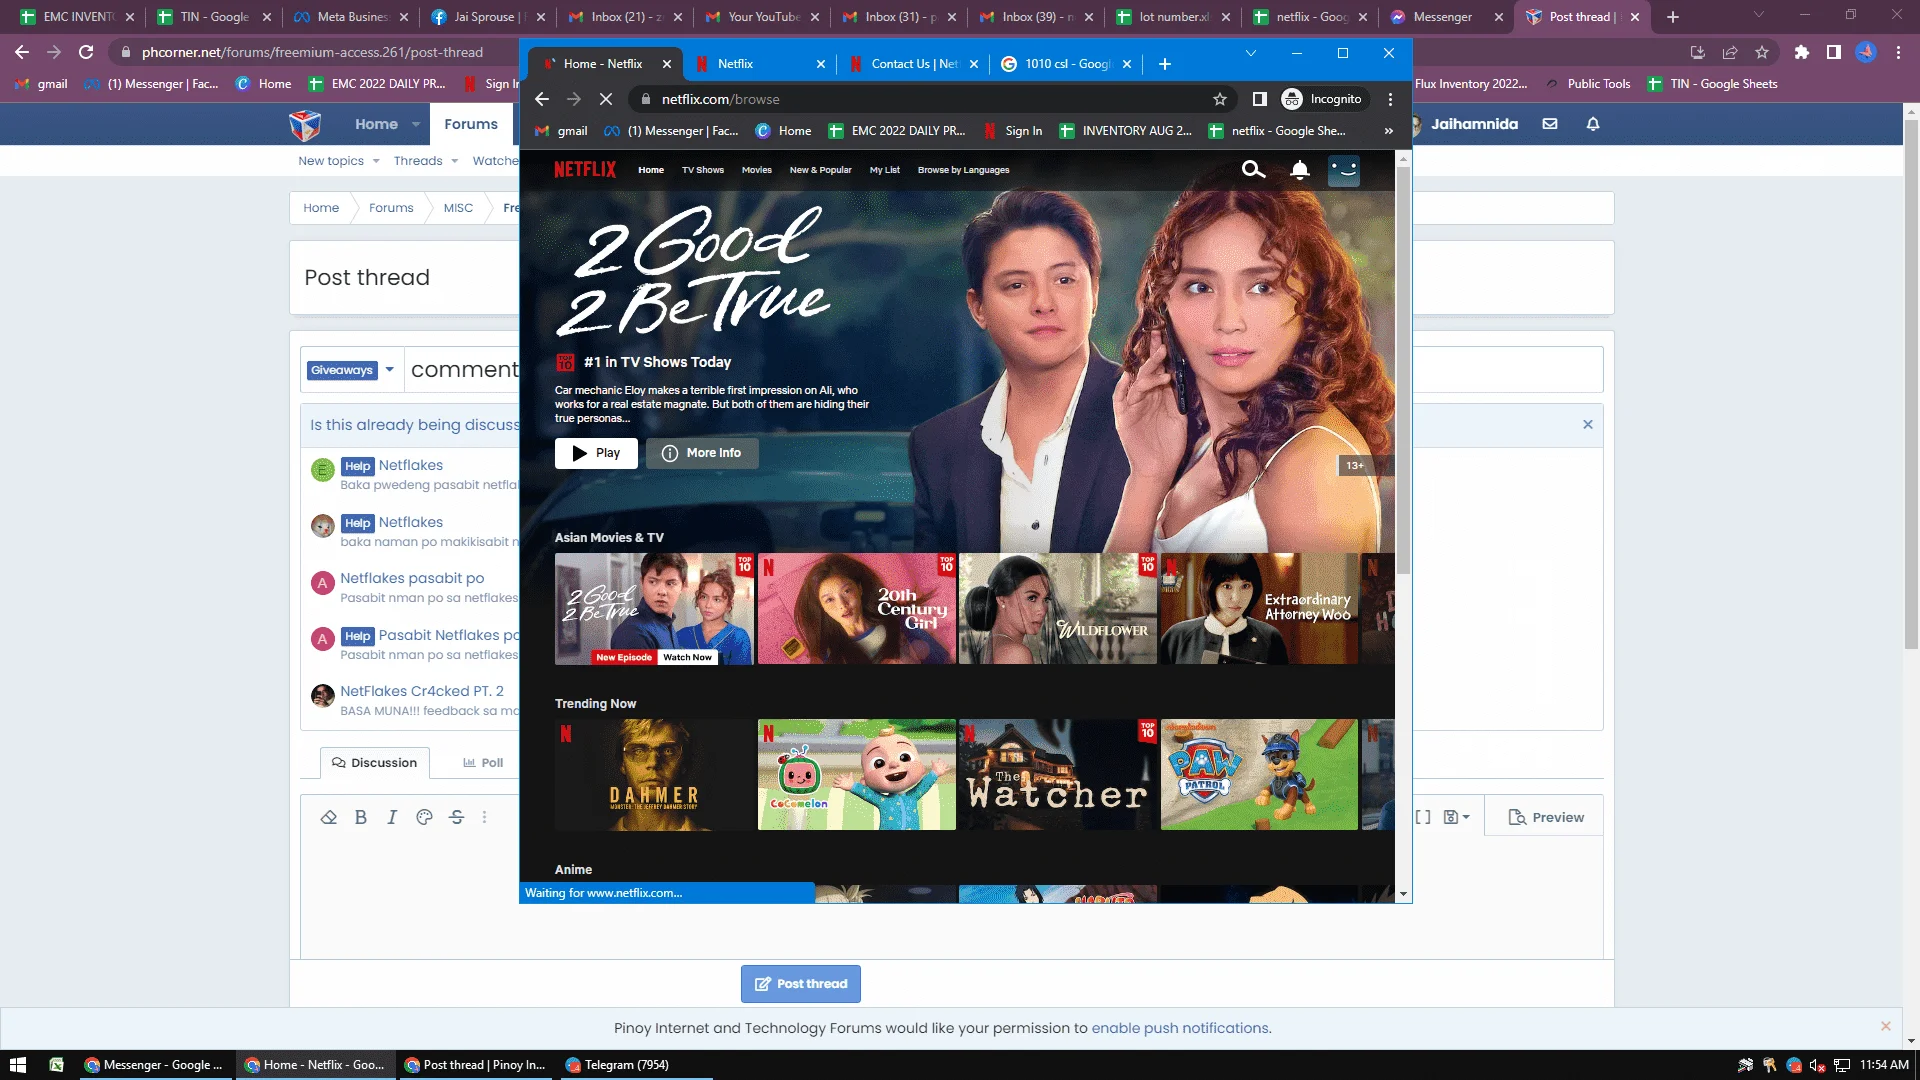Image resolution: width=1920 pixels, height=1080 pixels.
Task: Open Dahmer thumbnail in Trending Now
Action: (x=654, y=775)
